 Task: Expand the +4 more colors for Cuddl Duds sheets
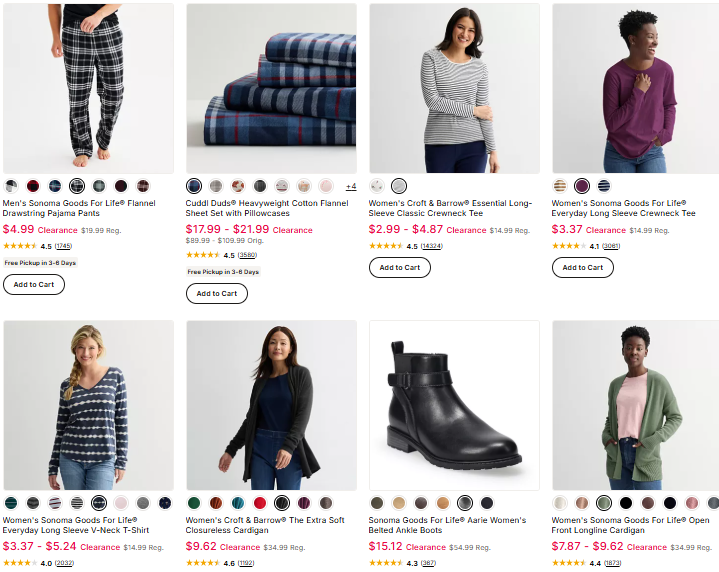[x=351, y=186]
